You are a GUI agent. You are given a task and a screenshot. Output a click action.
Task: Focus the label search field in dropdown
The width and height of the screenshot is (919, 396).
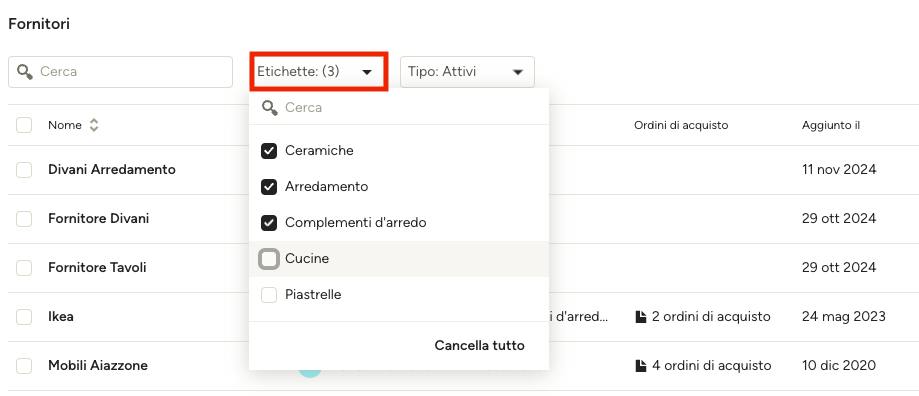tap(399, 108)
